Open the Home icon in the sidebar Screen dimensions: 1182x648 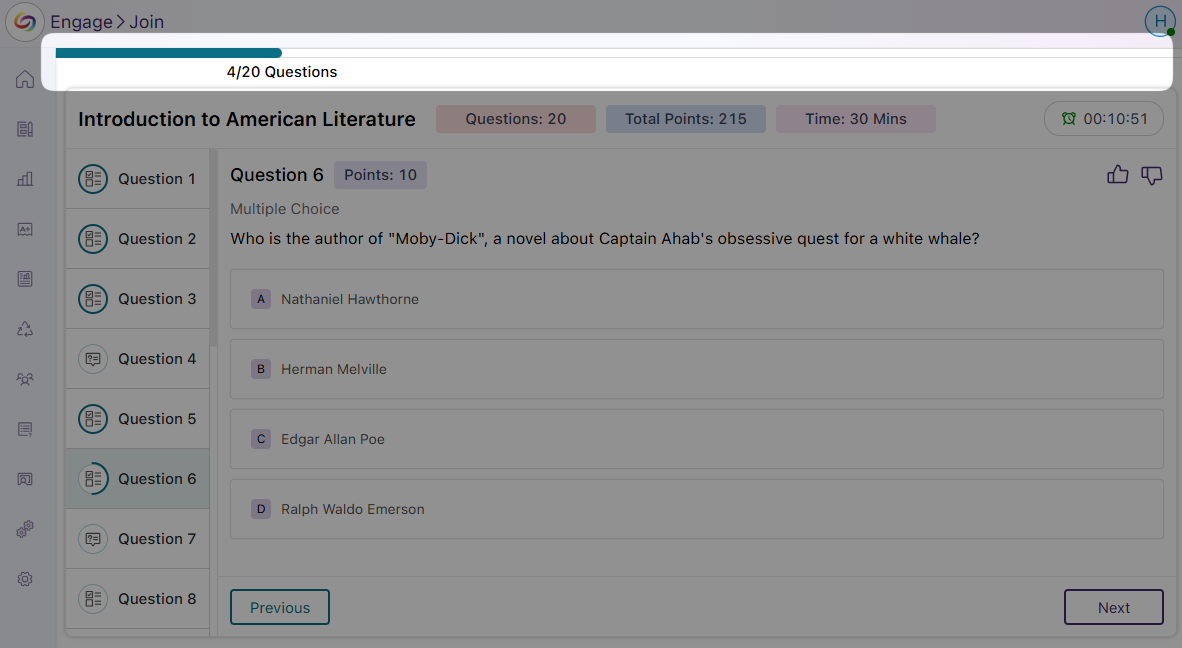25,80
